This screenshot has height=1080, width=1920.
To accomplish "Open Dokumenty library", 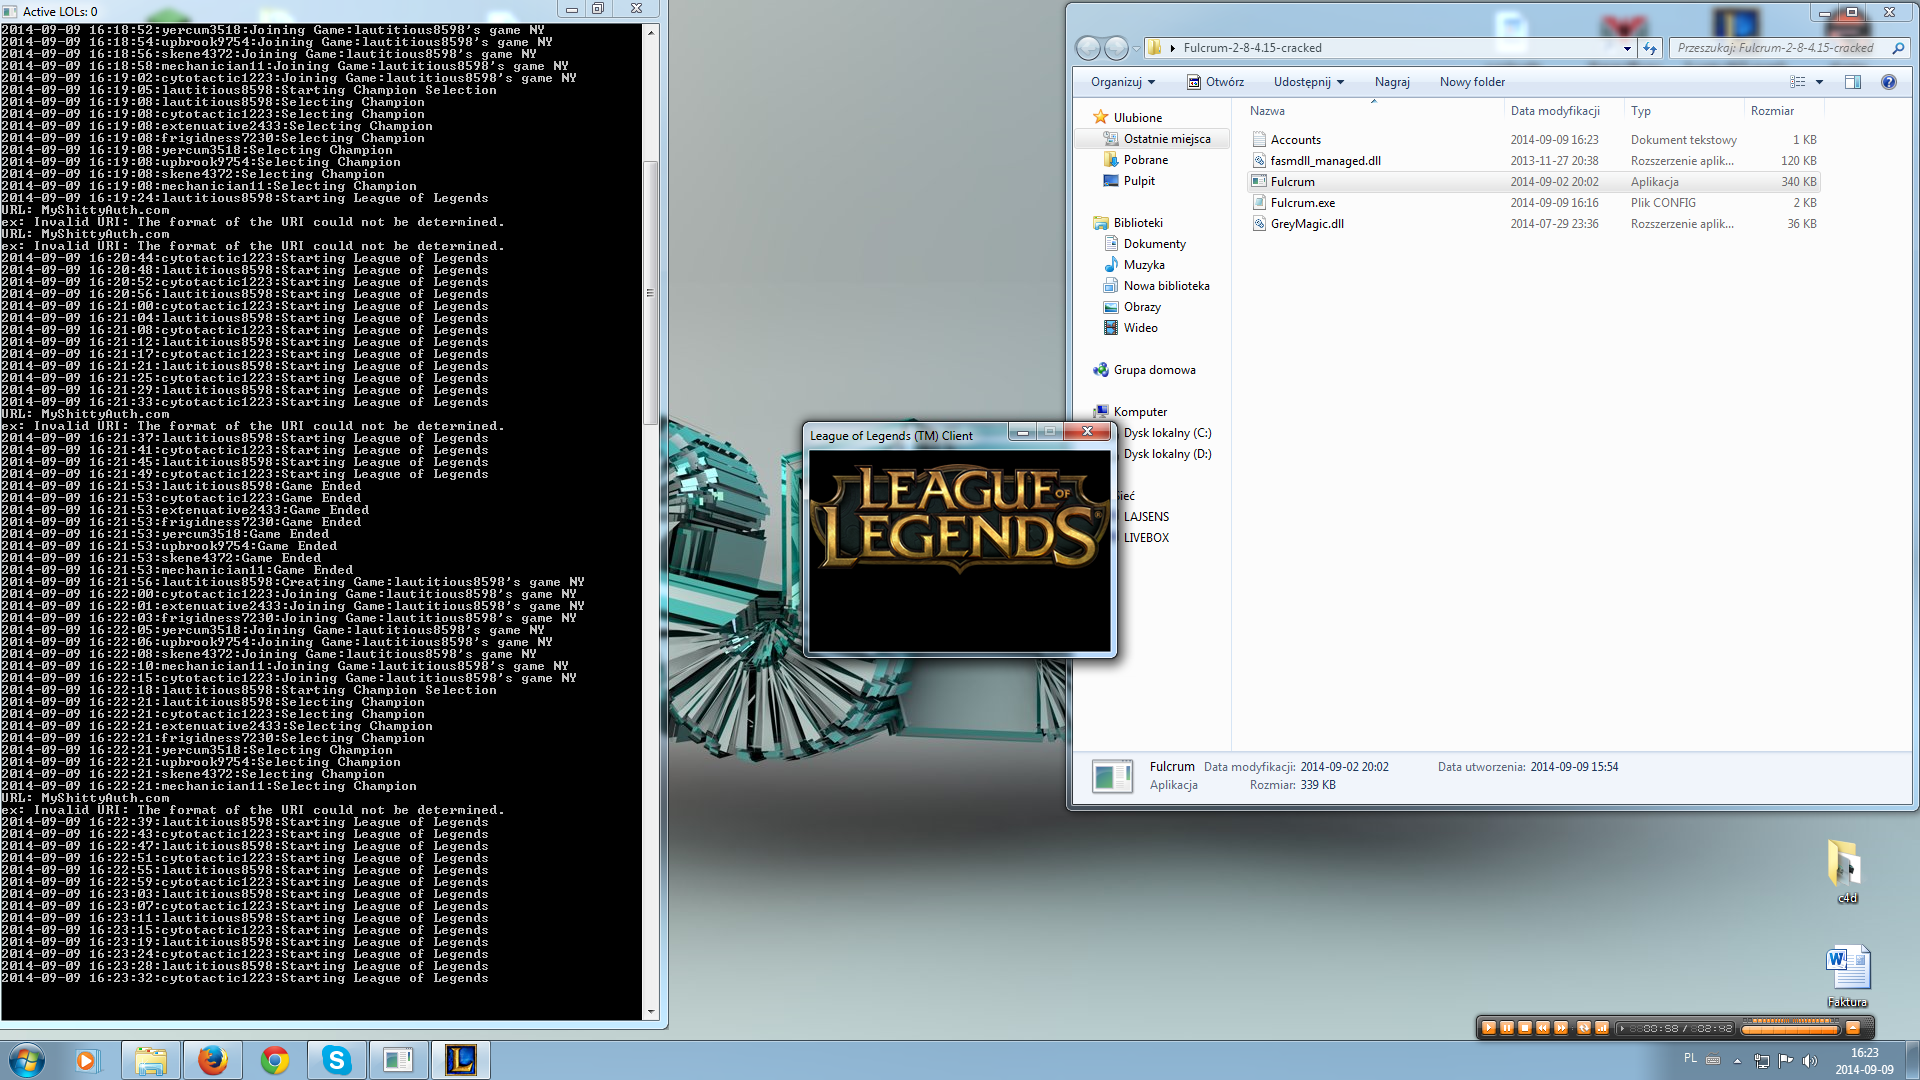I will tap(1145, 244).
